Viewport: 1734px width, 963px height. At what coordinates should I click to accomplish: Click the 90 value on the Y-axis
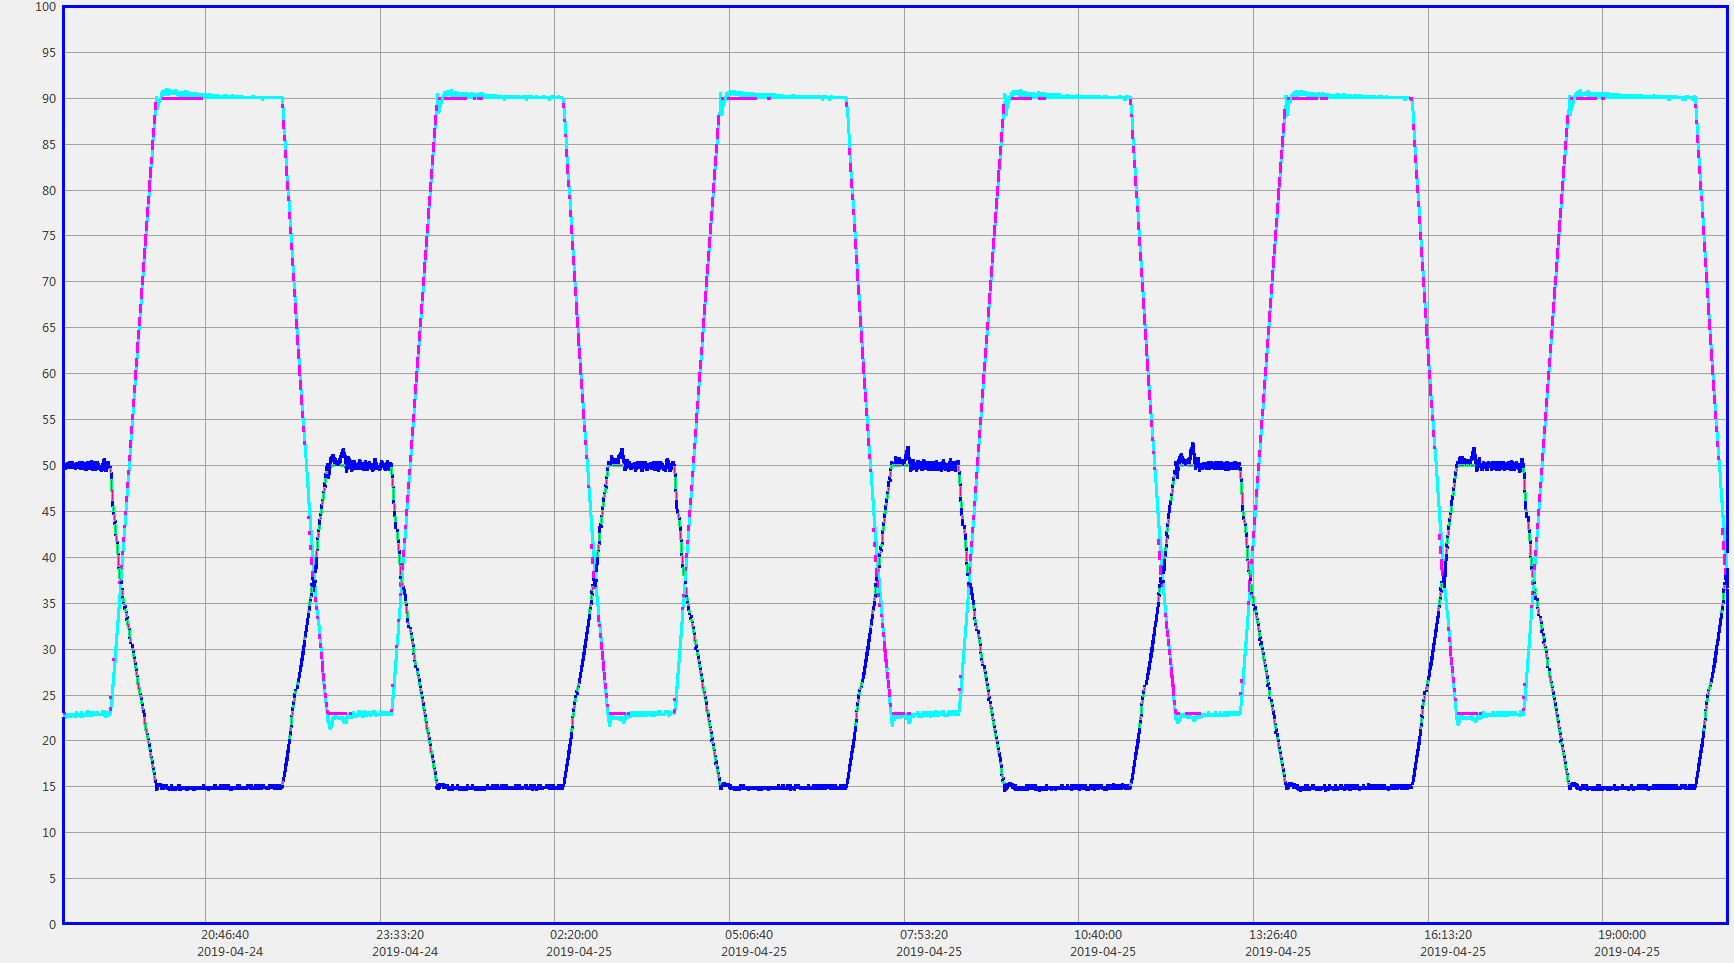49,99
